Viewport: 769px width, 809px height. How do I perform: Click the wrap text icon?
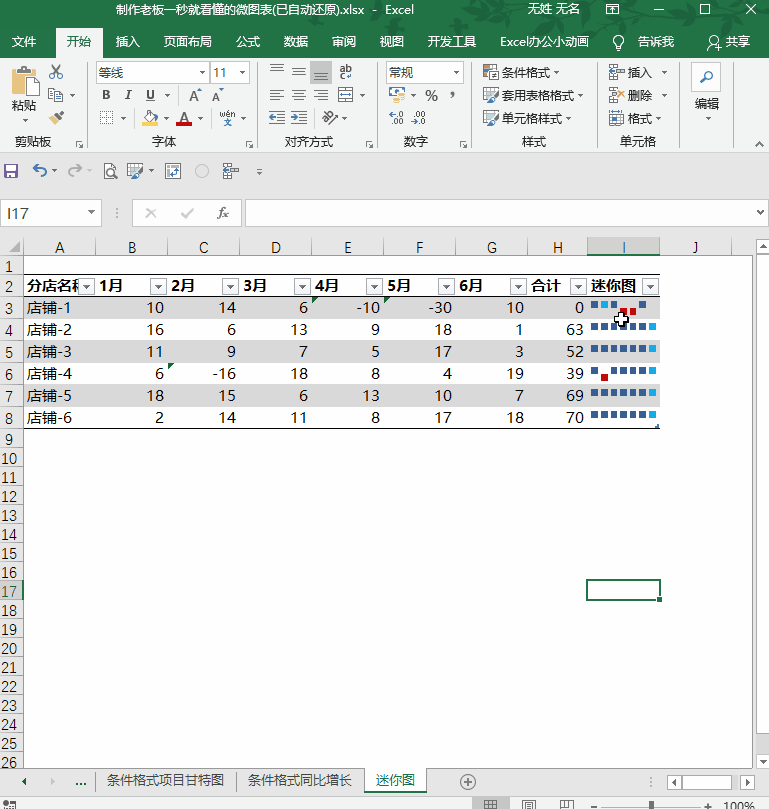pos(346,72)
